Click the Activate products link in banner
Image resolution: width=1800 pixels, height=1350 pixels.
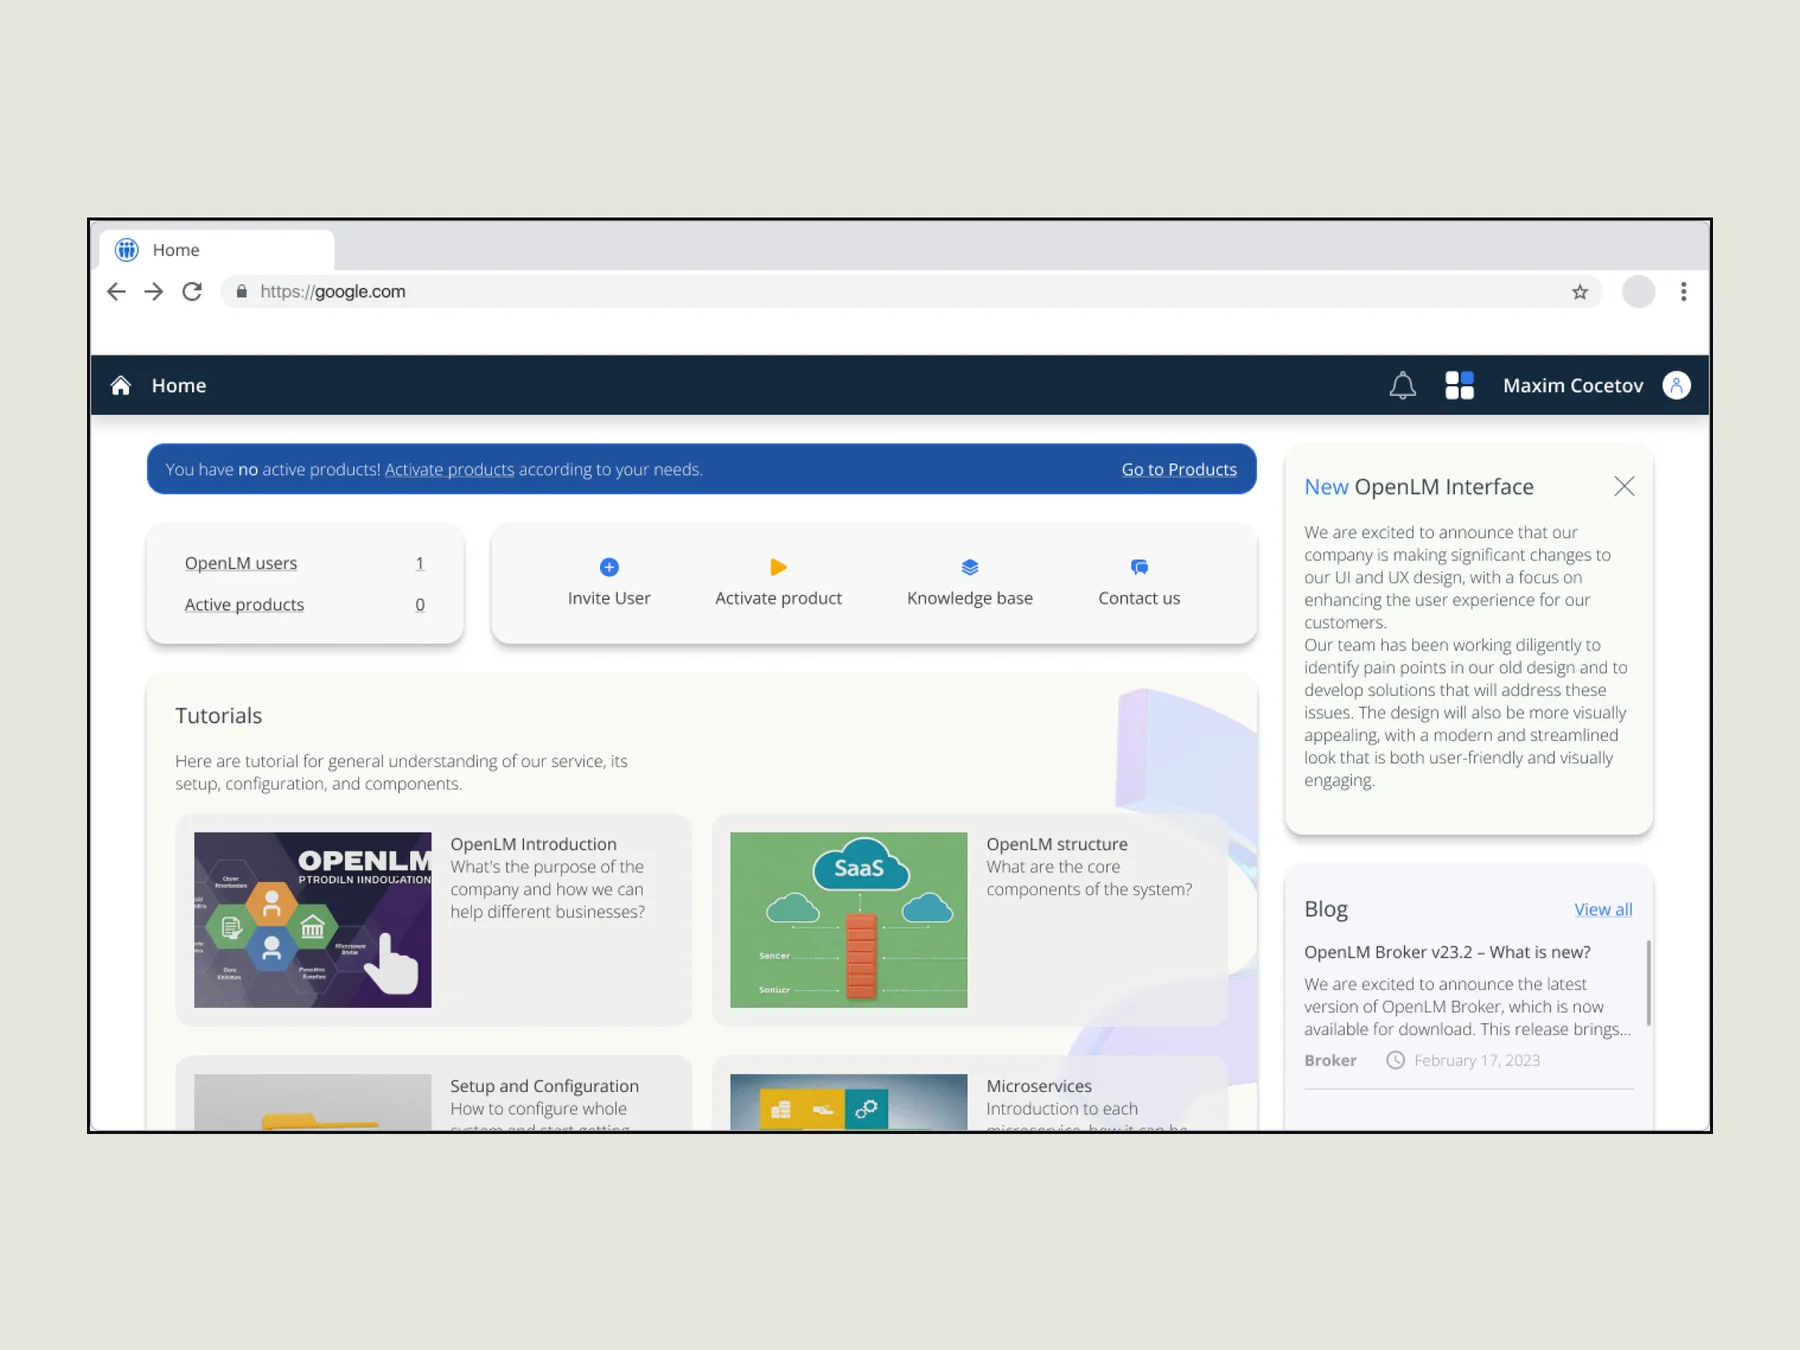point(449,469)
